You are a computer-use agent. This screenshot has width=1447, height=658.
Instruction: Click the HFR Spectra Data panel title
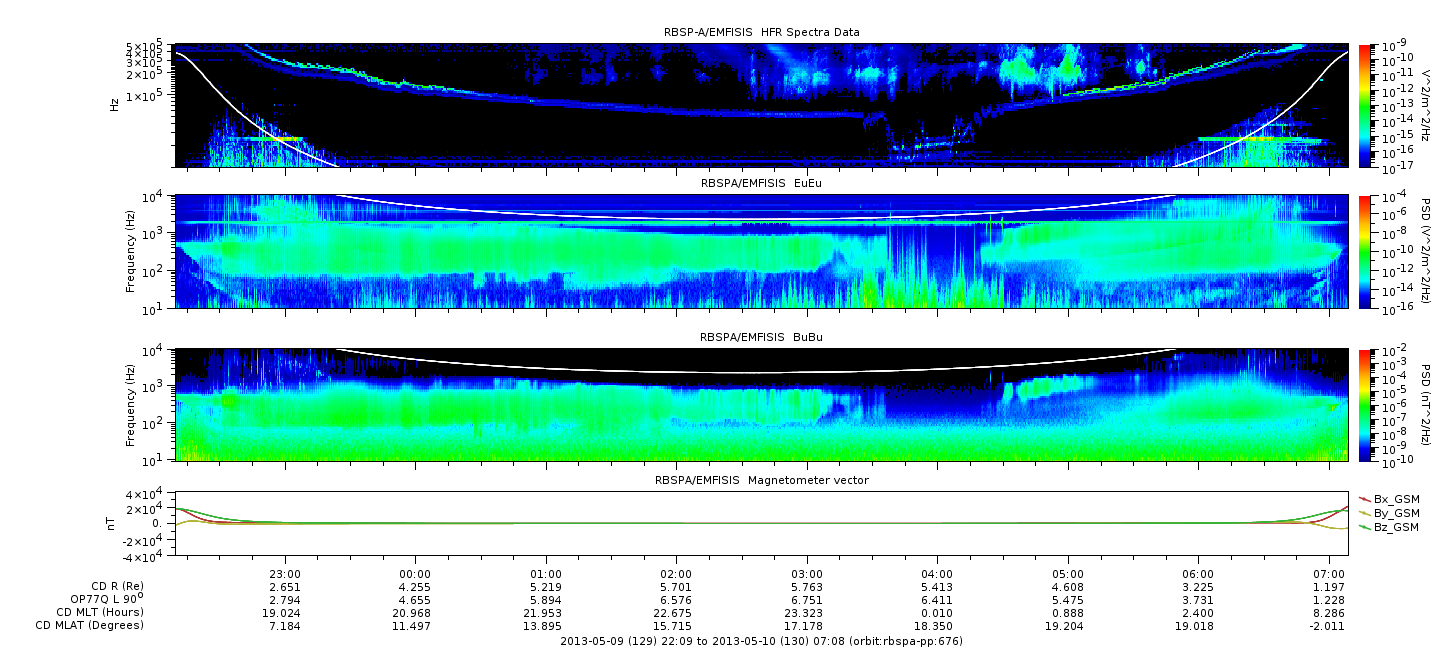pyautogui.click(x=761, y=33)
